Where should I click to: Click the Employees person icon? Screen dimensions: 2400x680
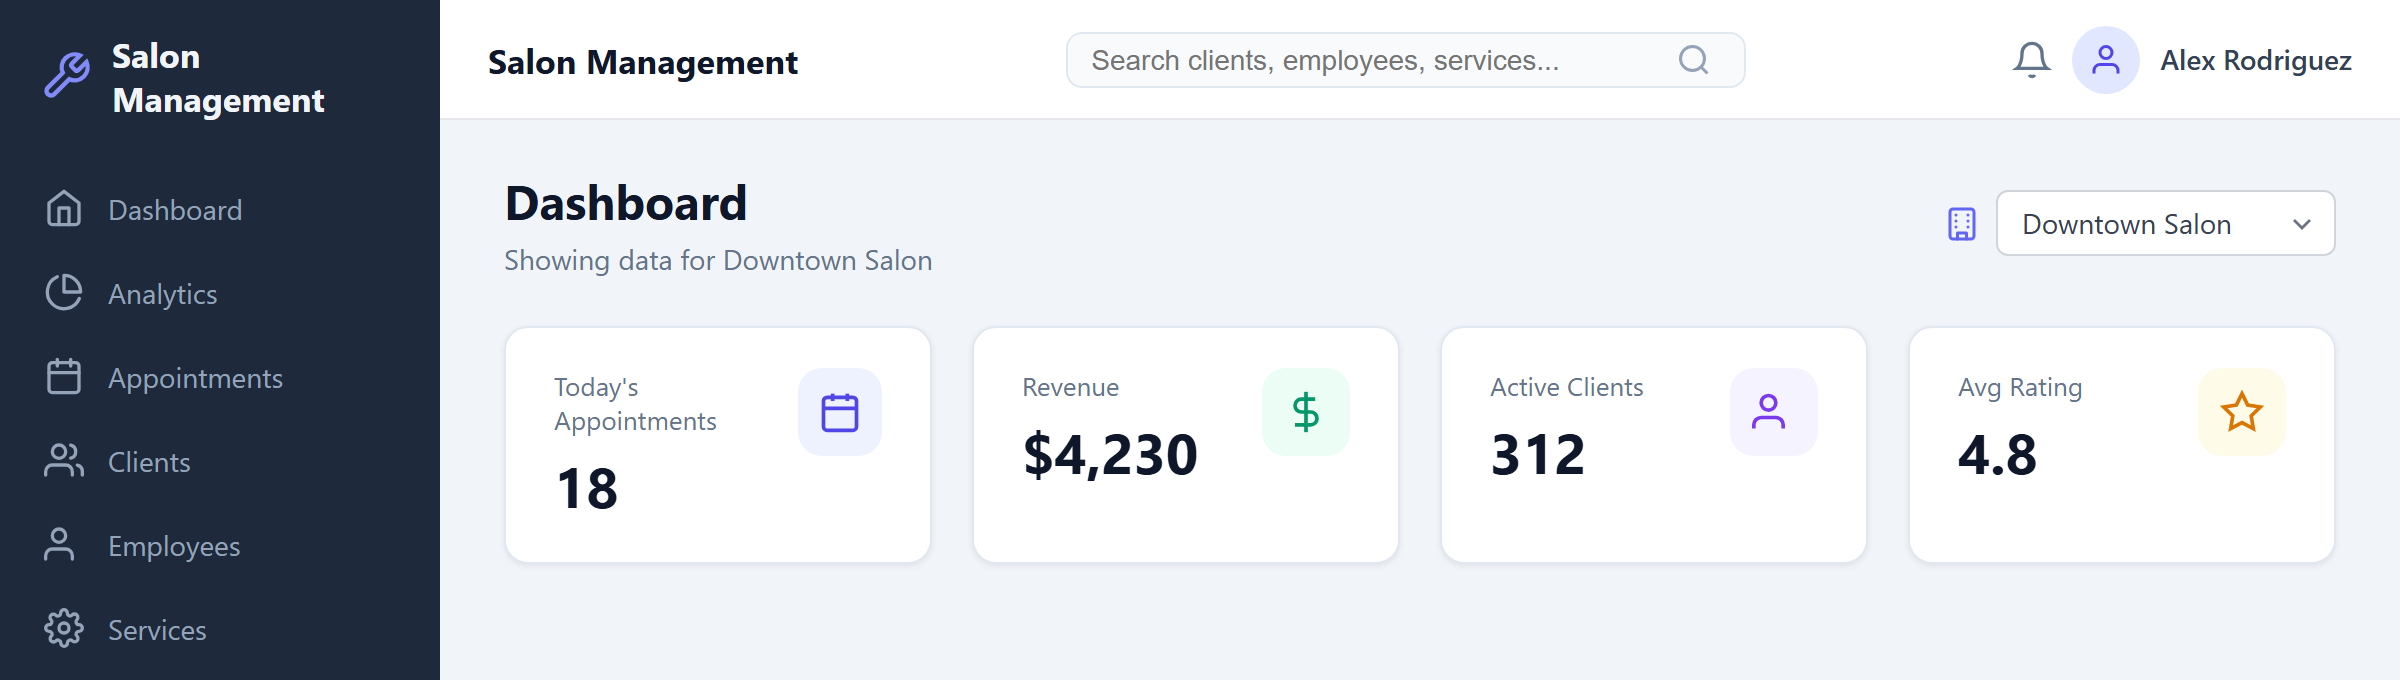[x=64, y=545]
